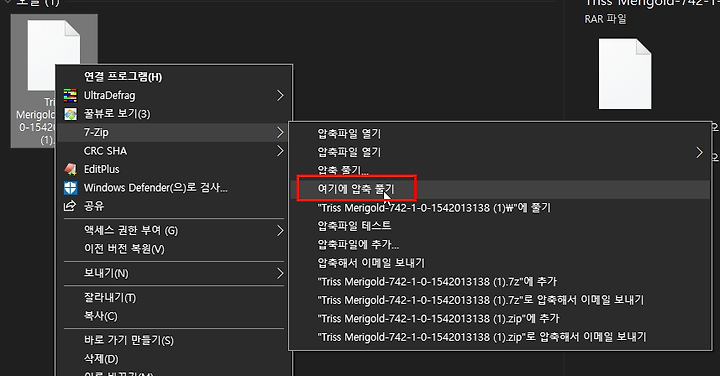Click 압축파일 테스트 submenu item
This screenshot has width=720, height=376.
501,226
